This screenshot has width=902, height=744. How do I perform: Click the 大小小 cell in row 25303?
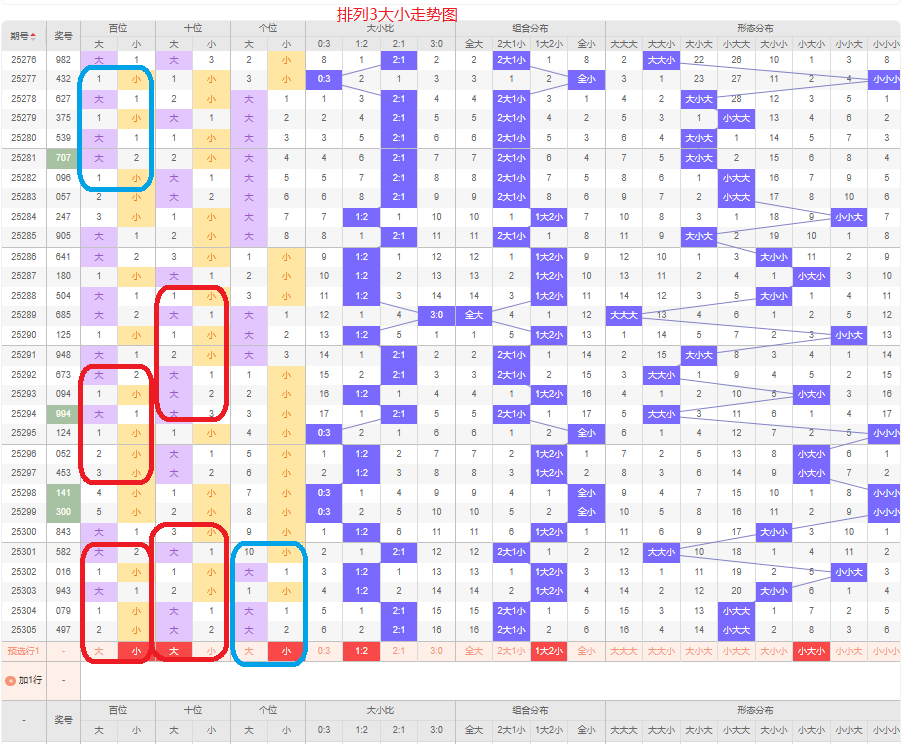tap(774, 591)
